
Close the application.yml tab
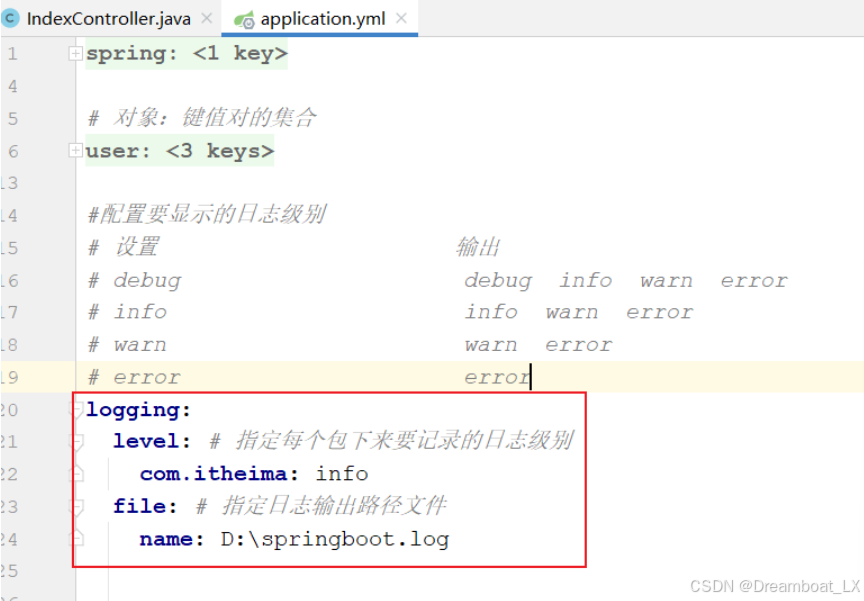401,19
